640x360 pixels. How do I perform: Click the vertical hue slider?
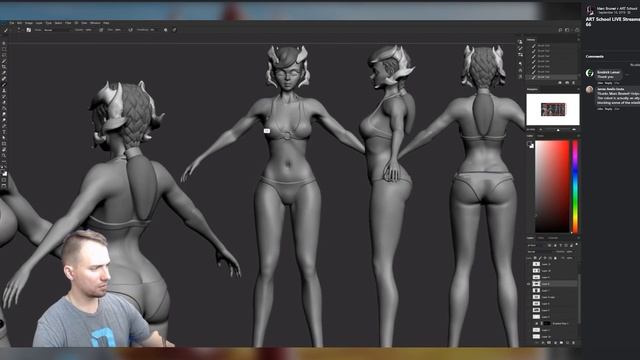(x=575, y=186)
